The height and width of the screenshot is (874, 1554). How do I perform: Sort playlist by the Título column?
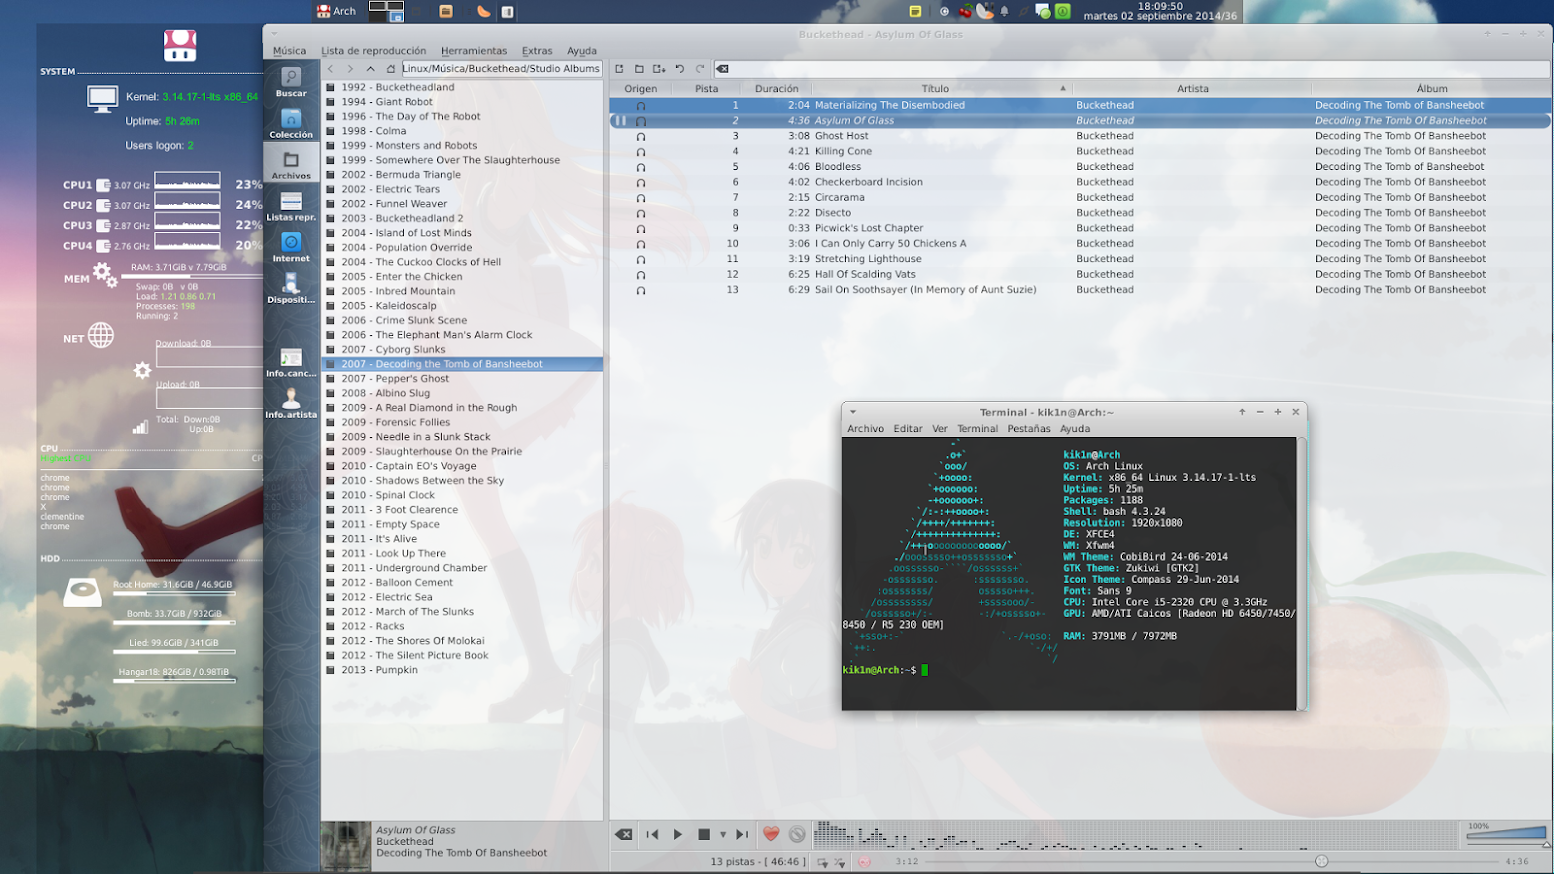(x=935, y=88)
